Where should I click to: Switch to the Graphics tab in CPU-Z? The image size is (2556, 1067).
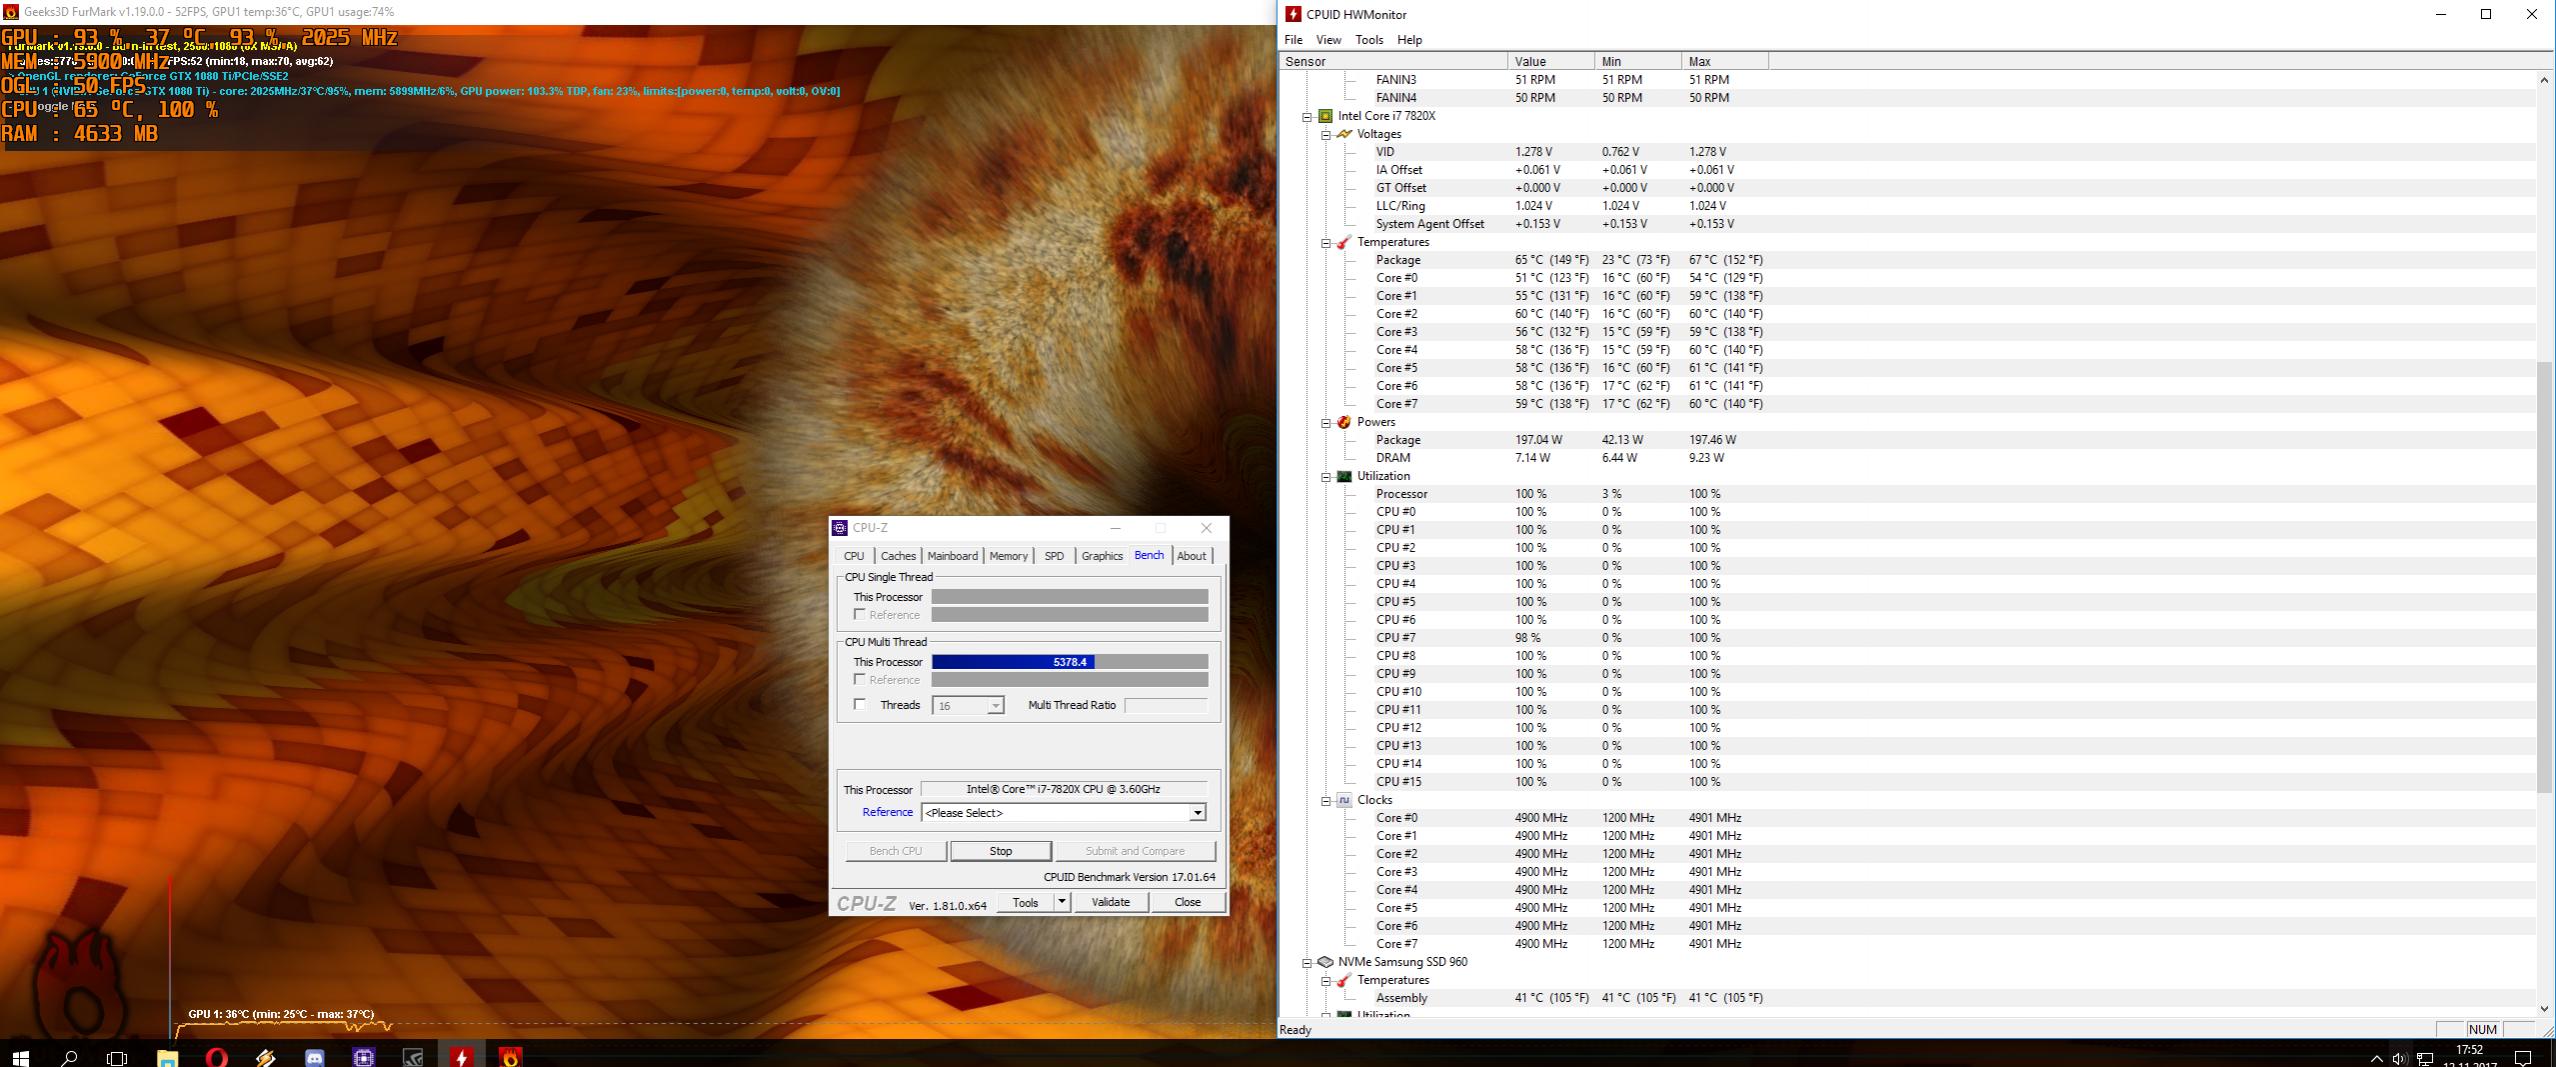pyautogui.click(x=1102, y=556)
